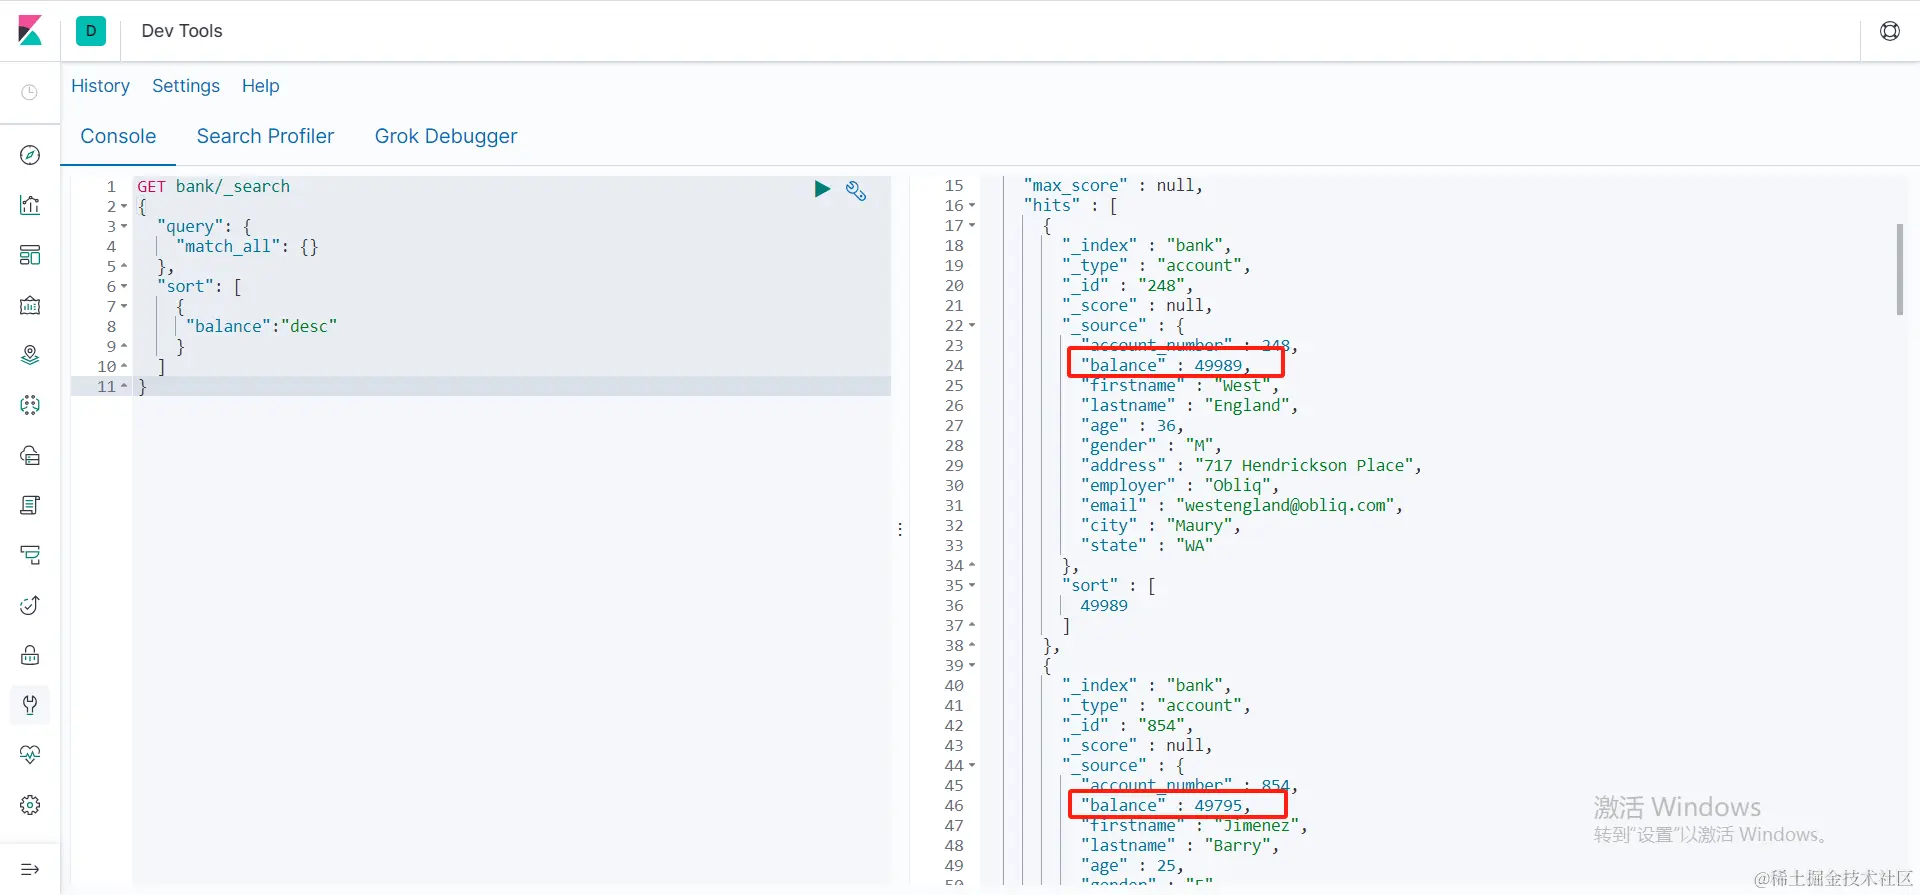Open History link
This screenshot has height=895, width=1920.
click(100, 86)
